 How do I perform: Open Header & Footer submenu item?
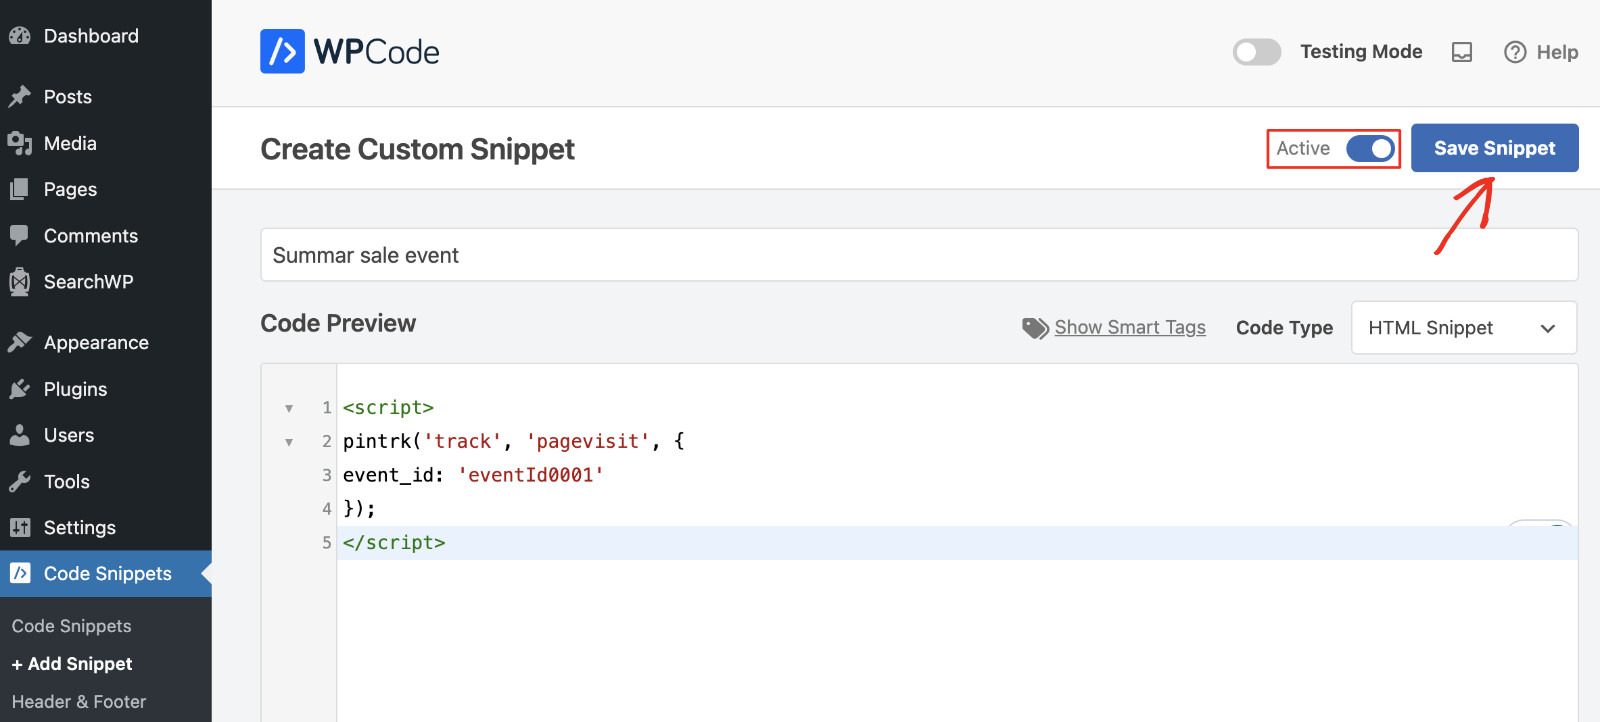pos(79,702)
